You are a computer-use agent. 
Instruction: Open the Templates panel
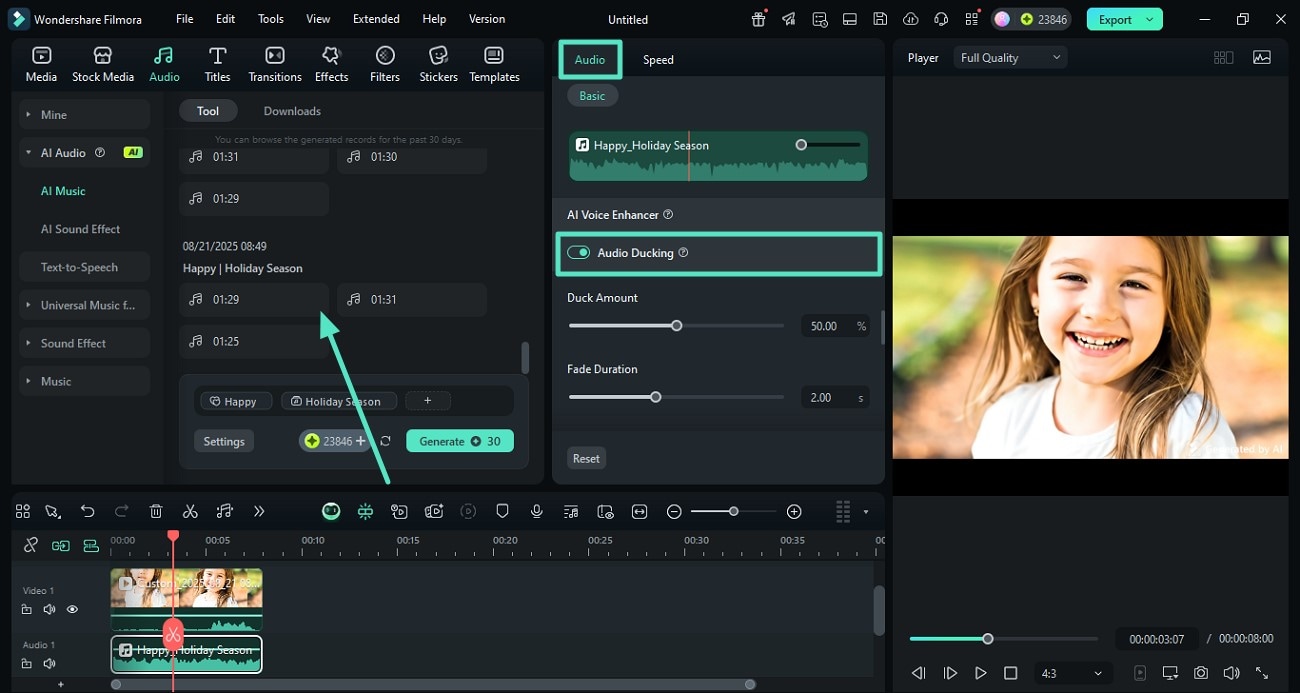click(x=494, y=64)
